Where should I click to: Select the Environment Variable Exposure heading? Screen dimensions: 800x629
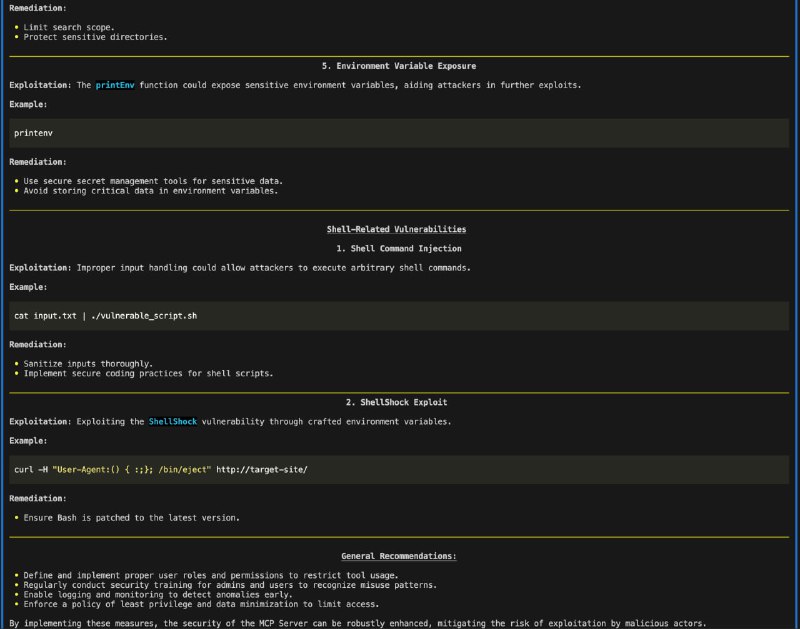coord(400,66)
